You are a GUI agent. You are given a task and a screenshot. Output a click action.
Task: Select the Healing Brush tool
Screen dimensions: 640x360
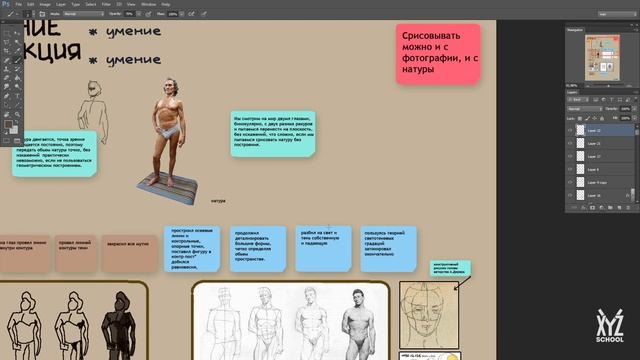pyautogui.click(x=7, y=60)
